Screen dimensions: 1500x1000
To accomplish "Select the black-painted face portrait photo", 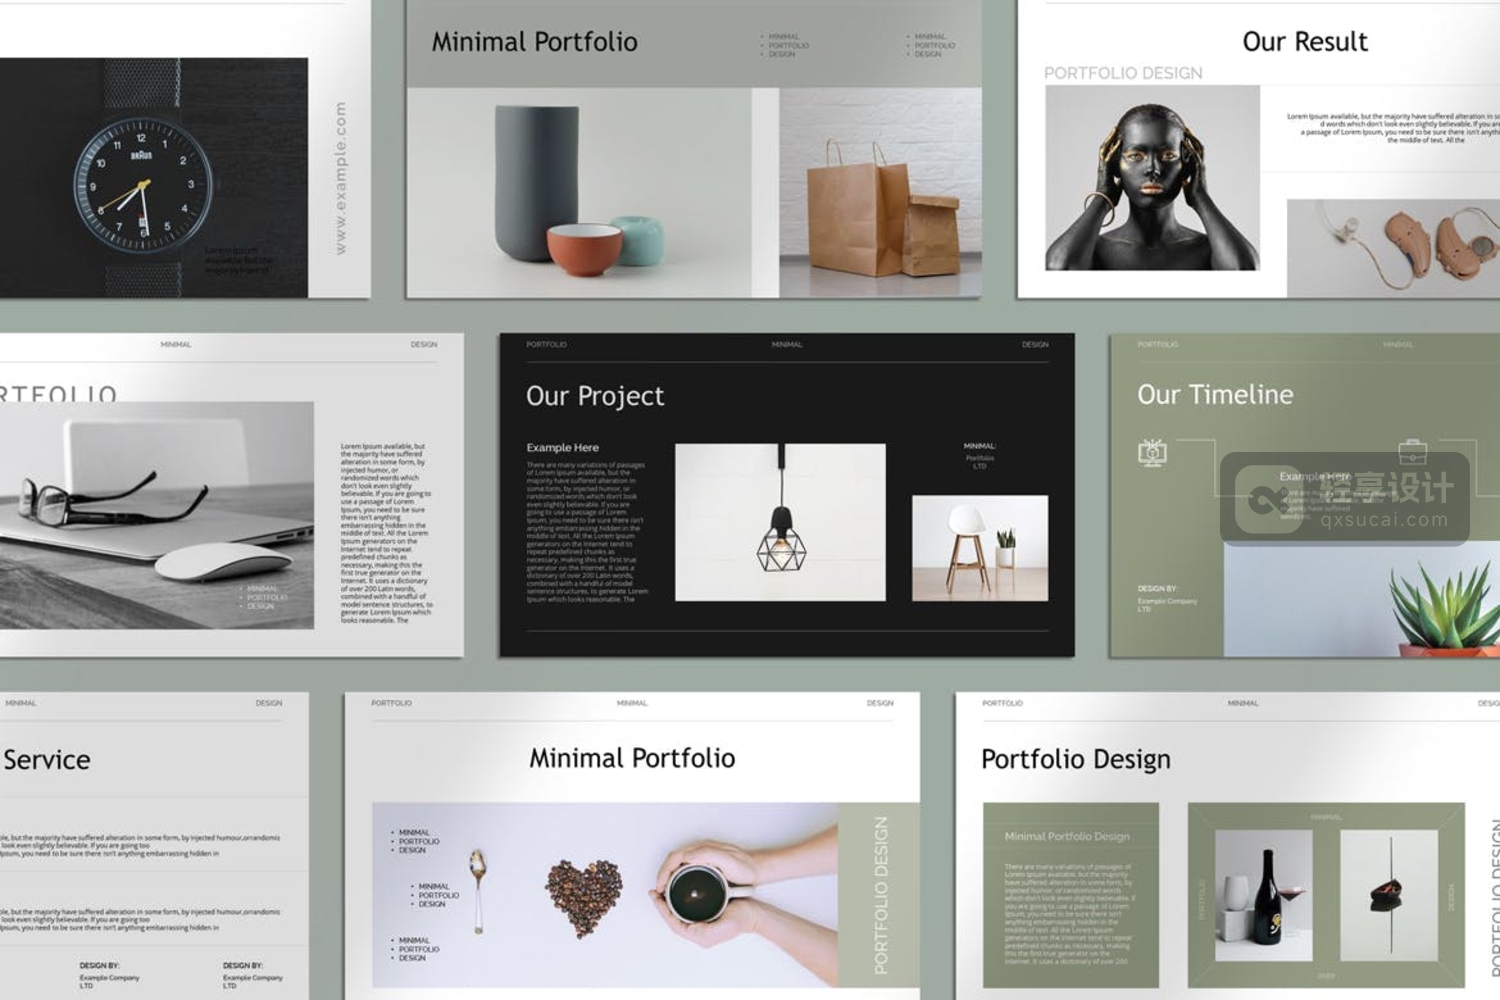I will tap(1152, 178).
